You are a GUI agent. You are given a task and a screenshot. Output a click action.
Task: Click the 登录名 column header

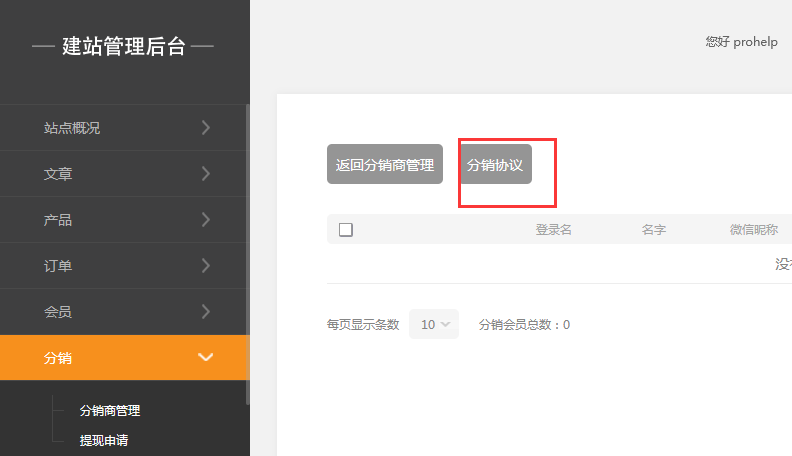point(553,230)
